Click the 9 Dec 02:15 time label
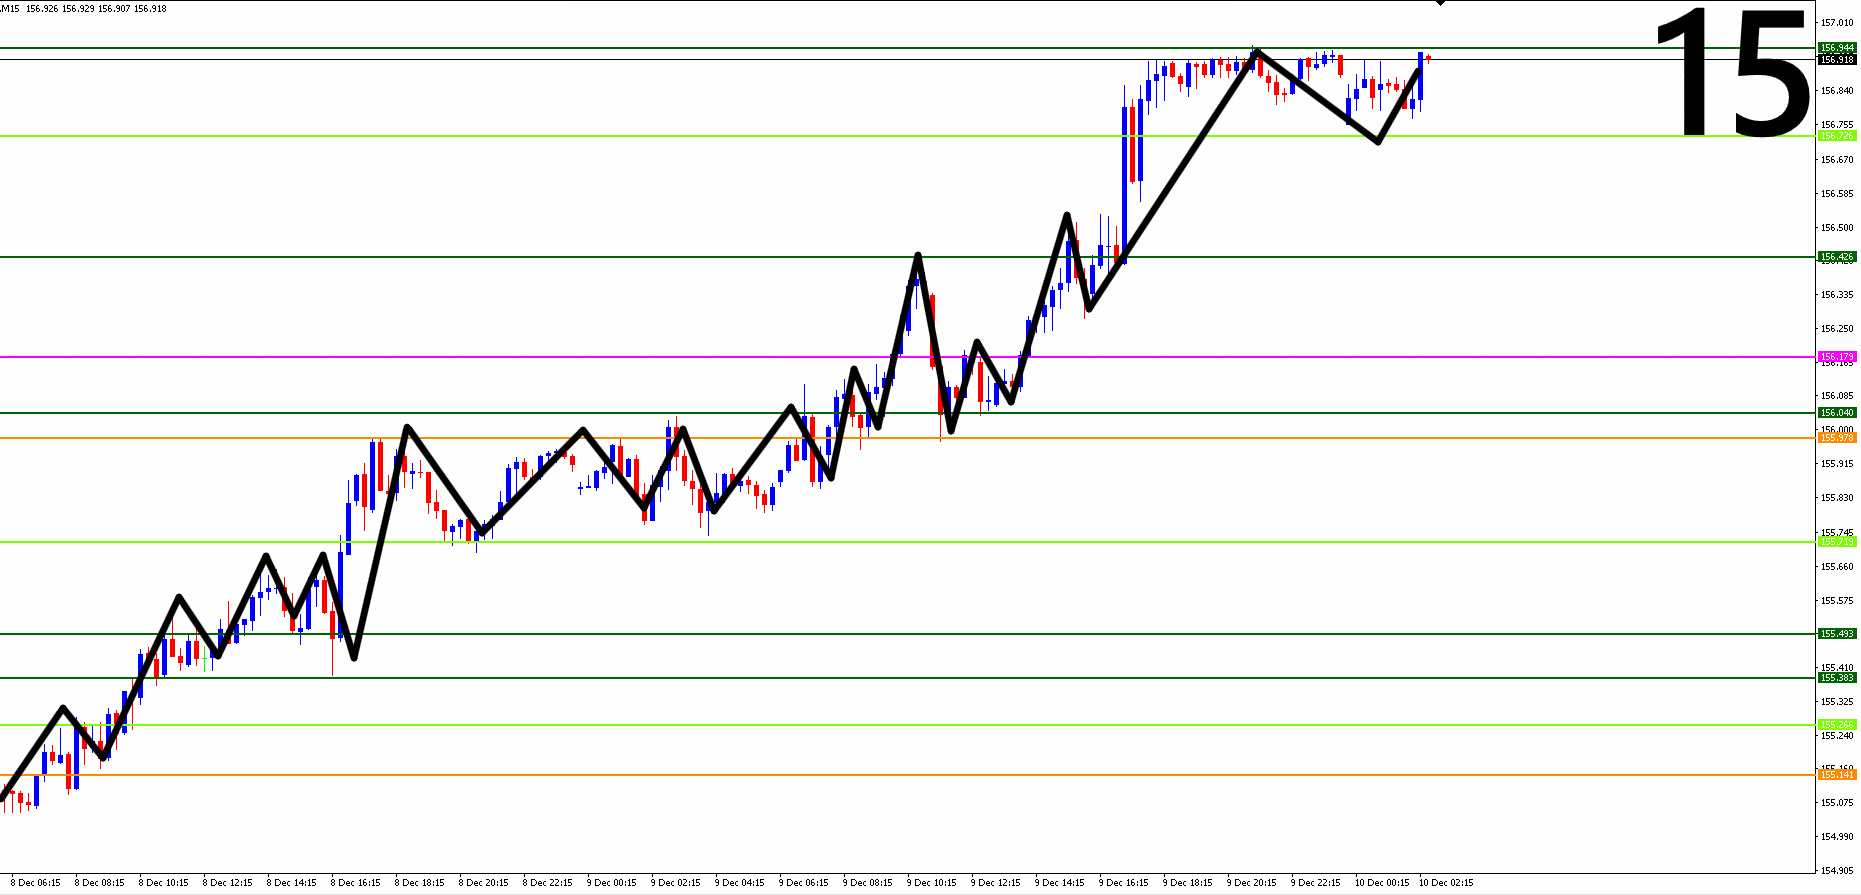1861x895 pixels. pos(676,883)
